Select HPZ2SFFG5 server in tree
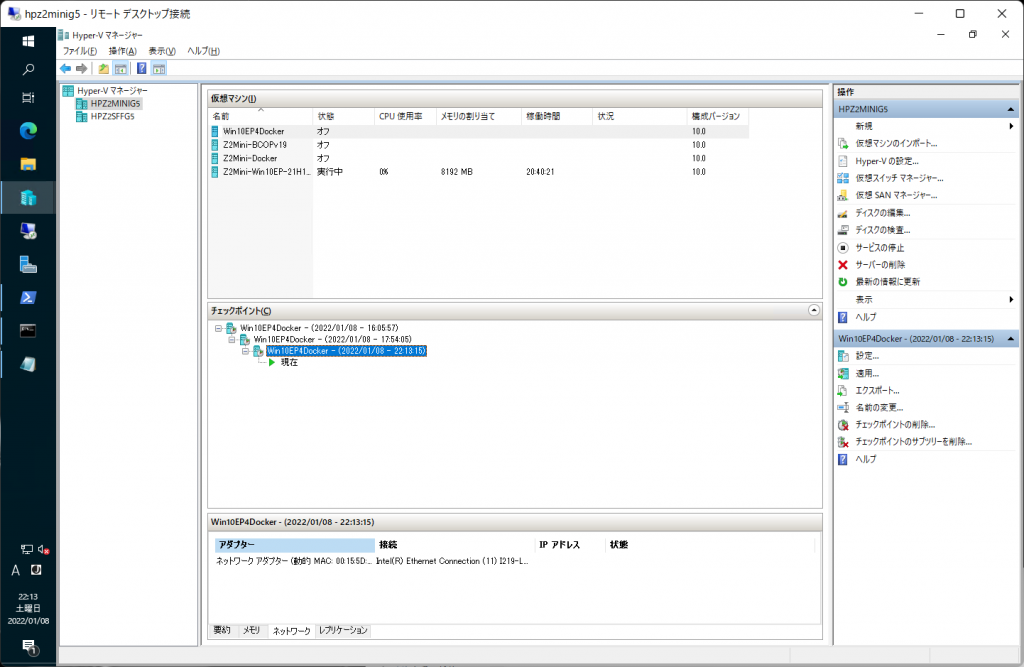Viewport: 1024px width, 667px height. coord(112,116)
